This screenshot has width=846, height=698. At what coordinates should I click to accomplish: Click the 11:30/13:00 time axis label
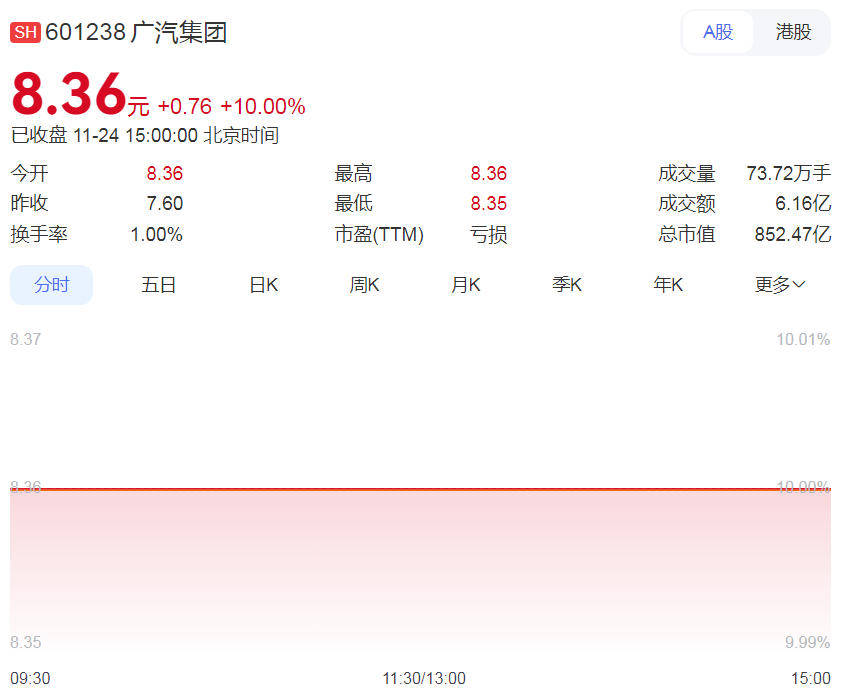(424, 678)
